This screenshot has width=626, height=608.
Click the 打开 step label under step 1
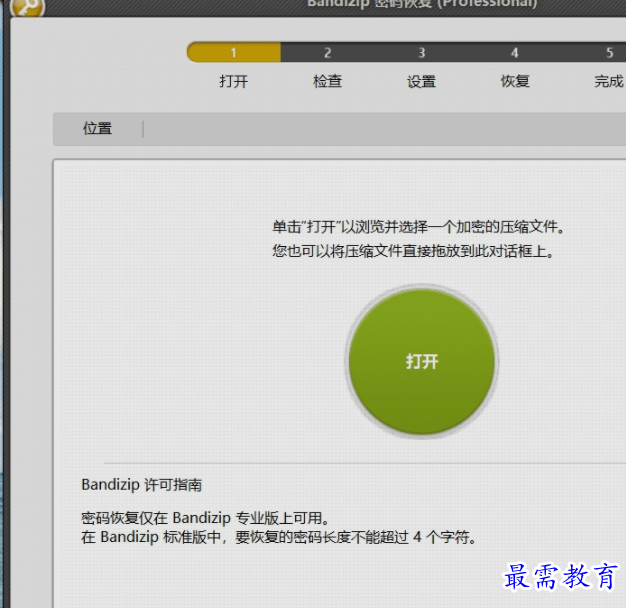point(234,82)
